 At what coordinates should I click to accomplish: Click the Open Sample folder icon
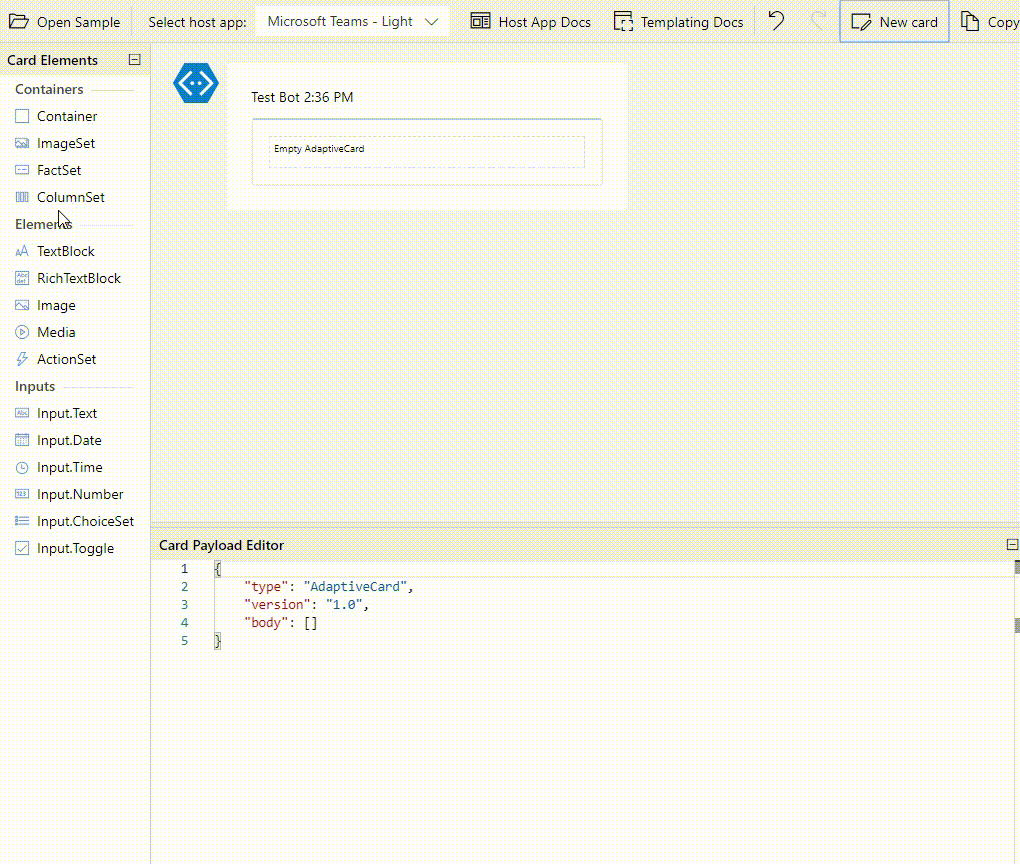(x=18, y=21)
